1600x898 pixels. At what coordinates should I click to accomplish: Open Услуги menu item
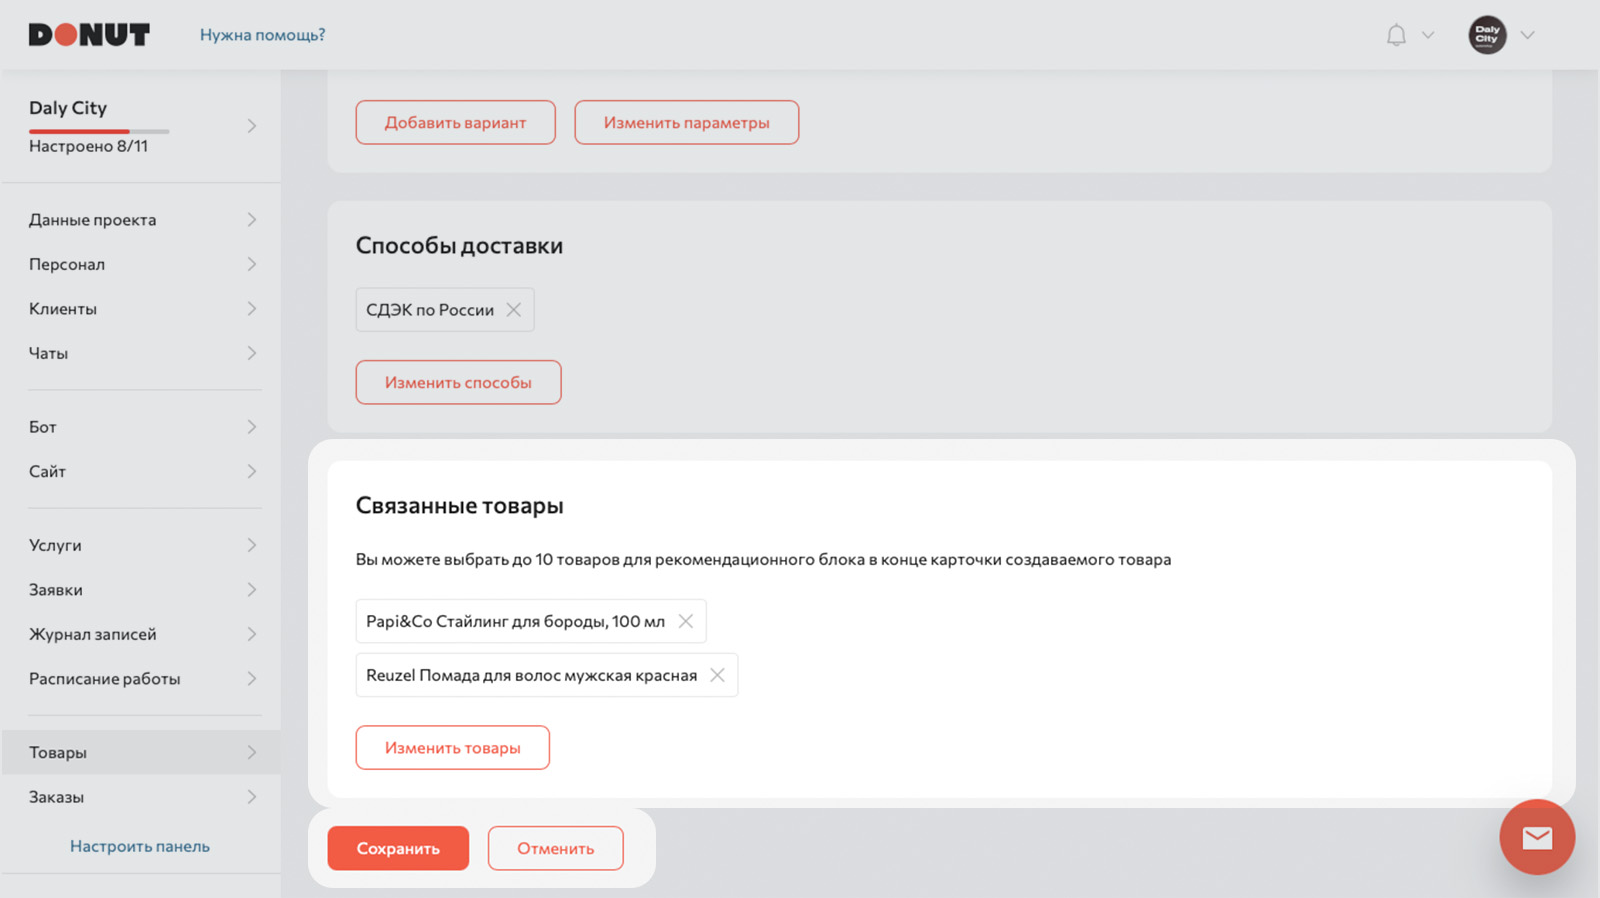(x=142, y=545)
